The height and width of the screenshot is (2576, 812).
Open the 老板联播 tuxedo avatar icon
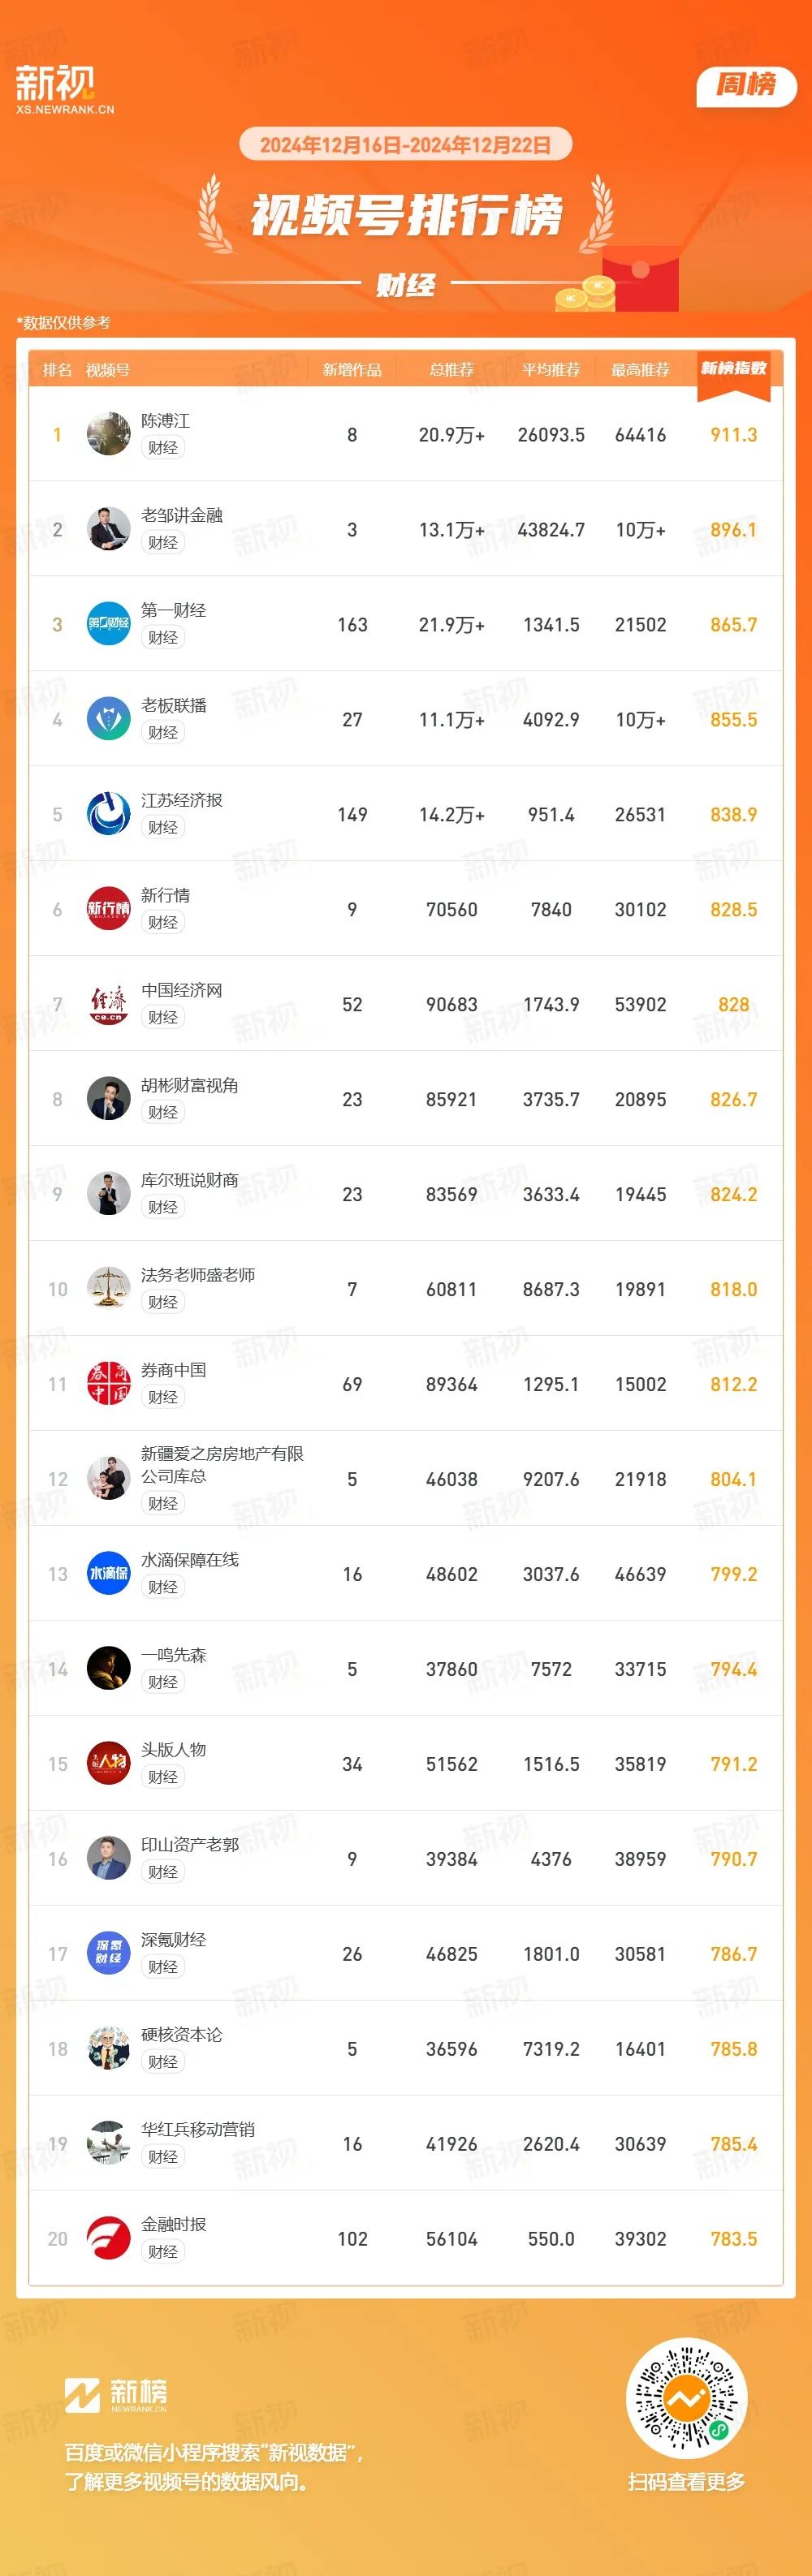point(108,718)
